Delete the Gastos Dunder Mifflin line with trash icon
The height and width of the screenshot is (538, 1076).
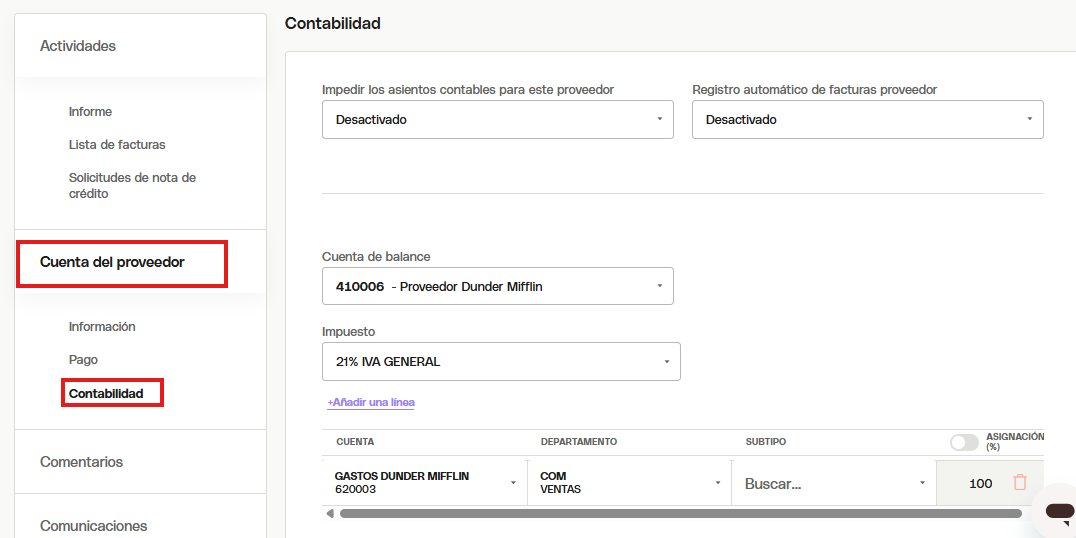(1020, 483)
